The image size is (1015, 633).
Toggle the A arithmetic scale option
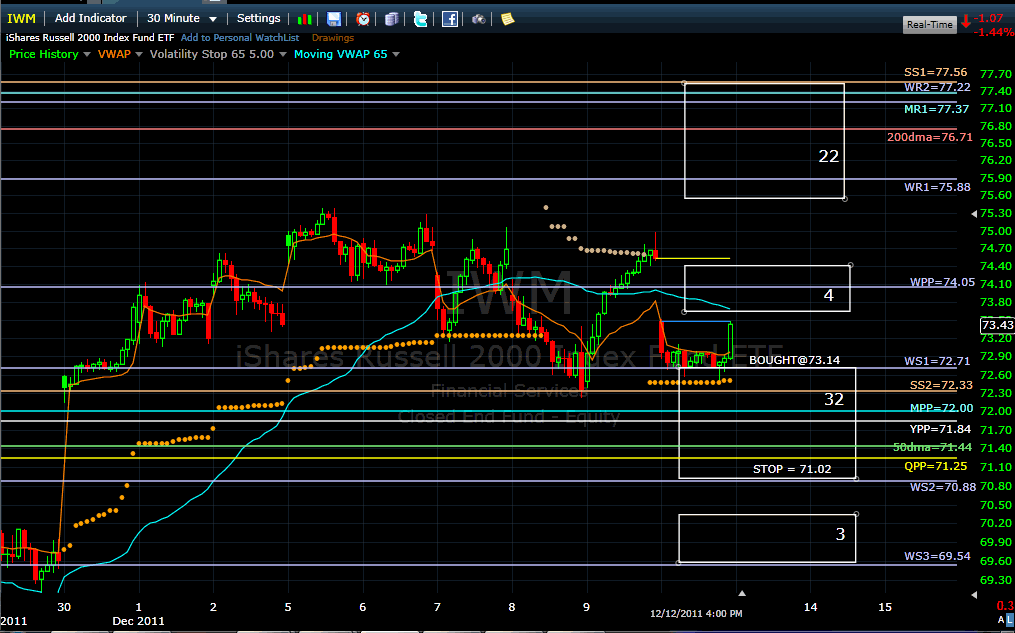point(1001,620)
